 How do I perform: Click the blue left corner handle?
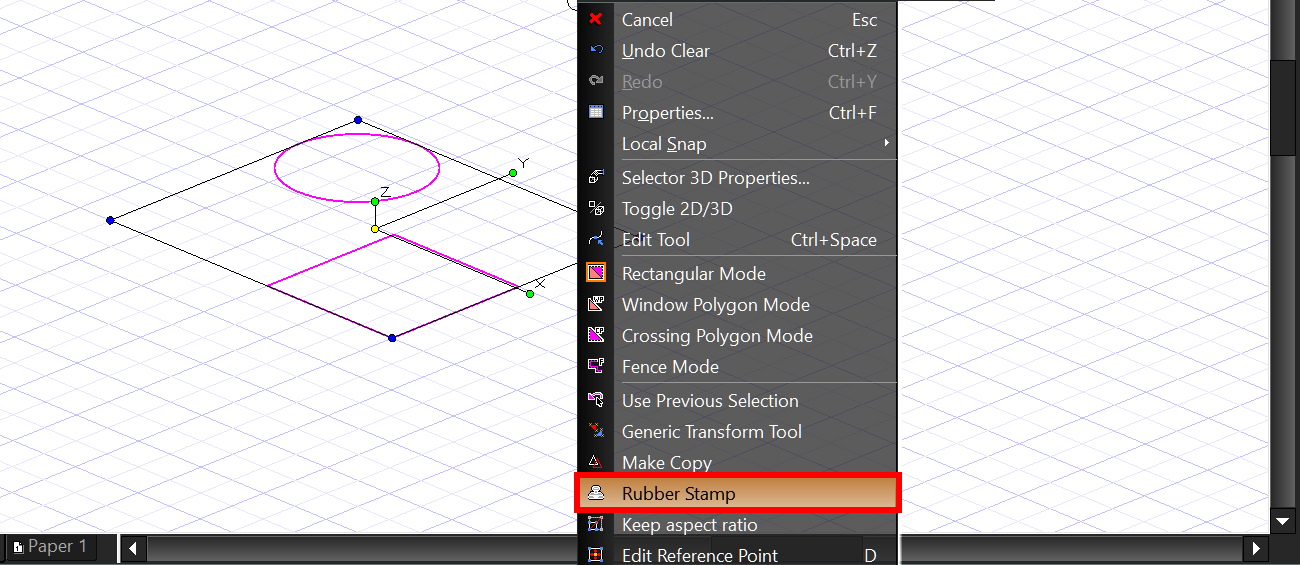(x=110, y=220)
